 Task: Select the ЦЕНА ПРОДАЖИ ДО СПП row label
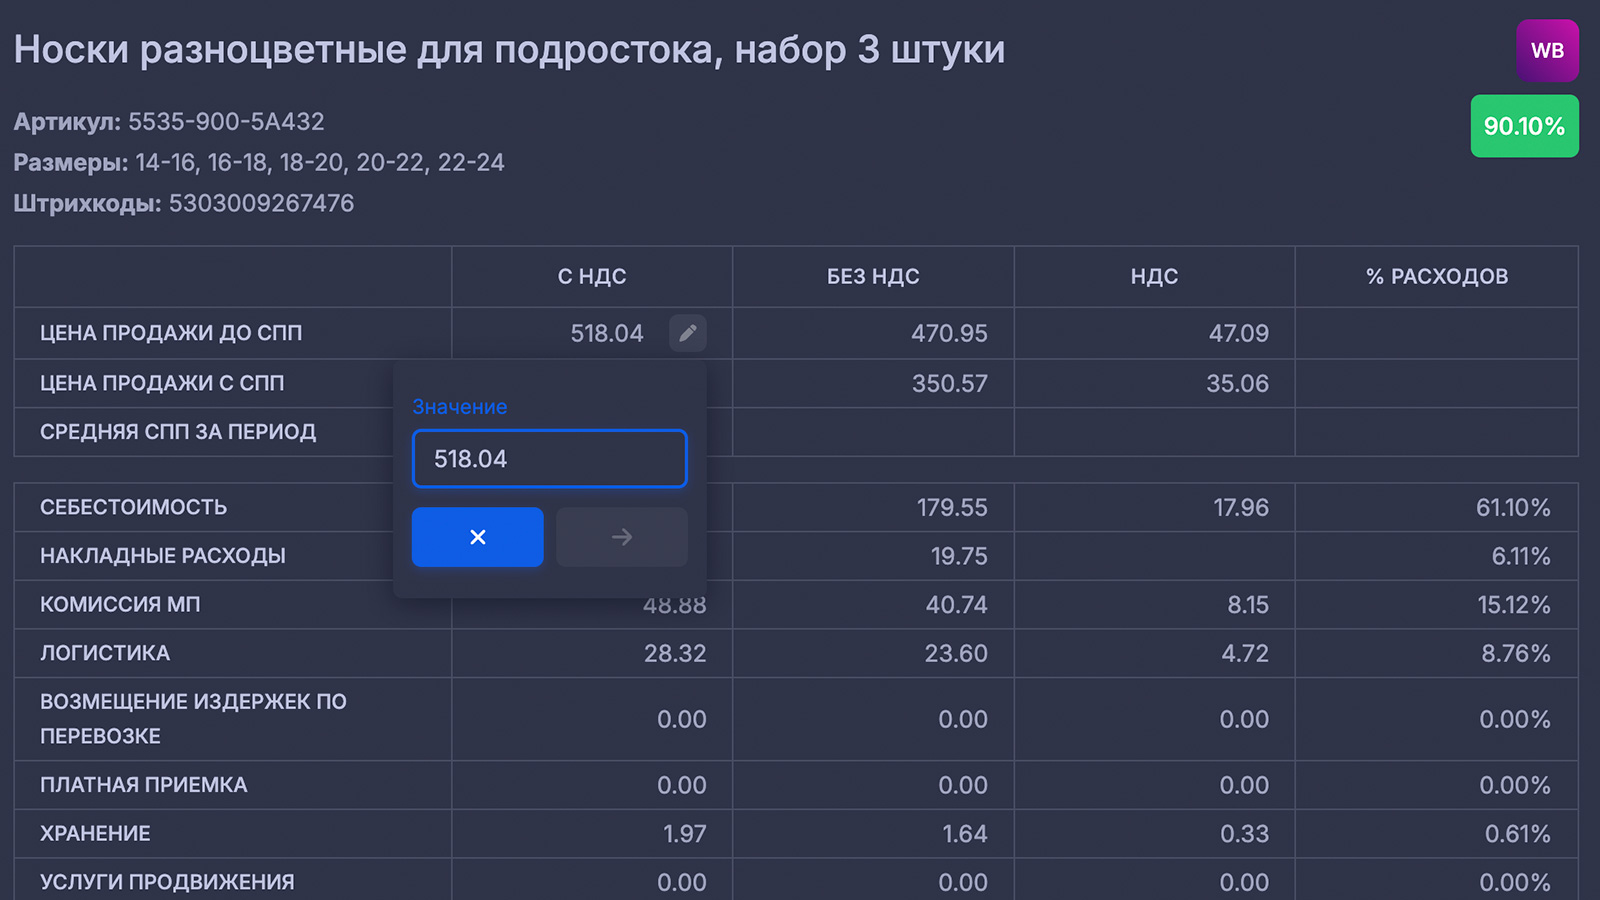pos(171,333)
